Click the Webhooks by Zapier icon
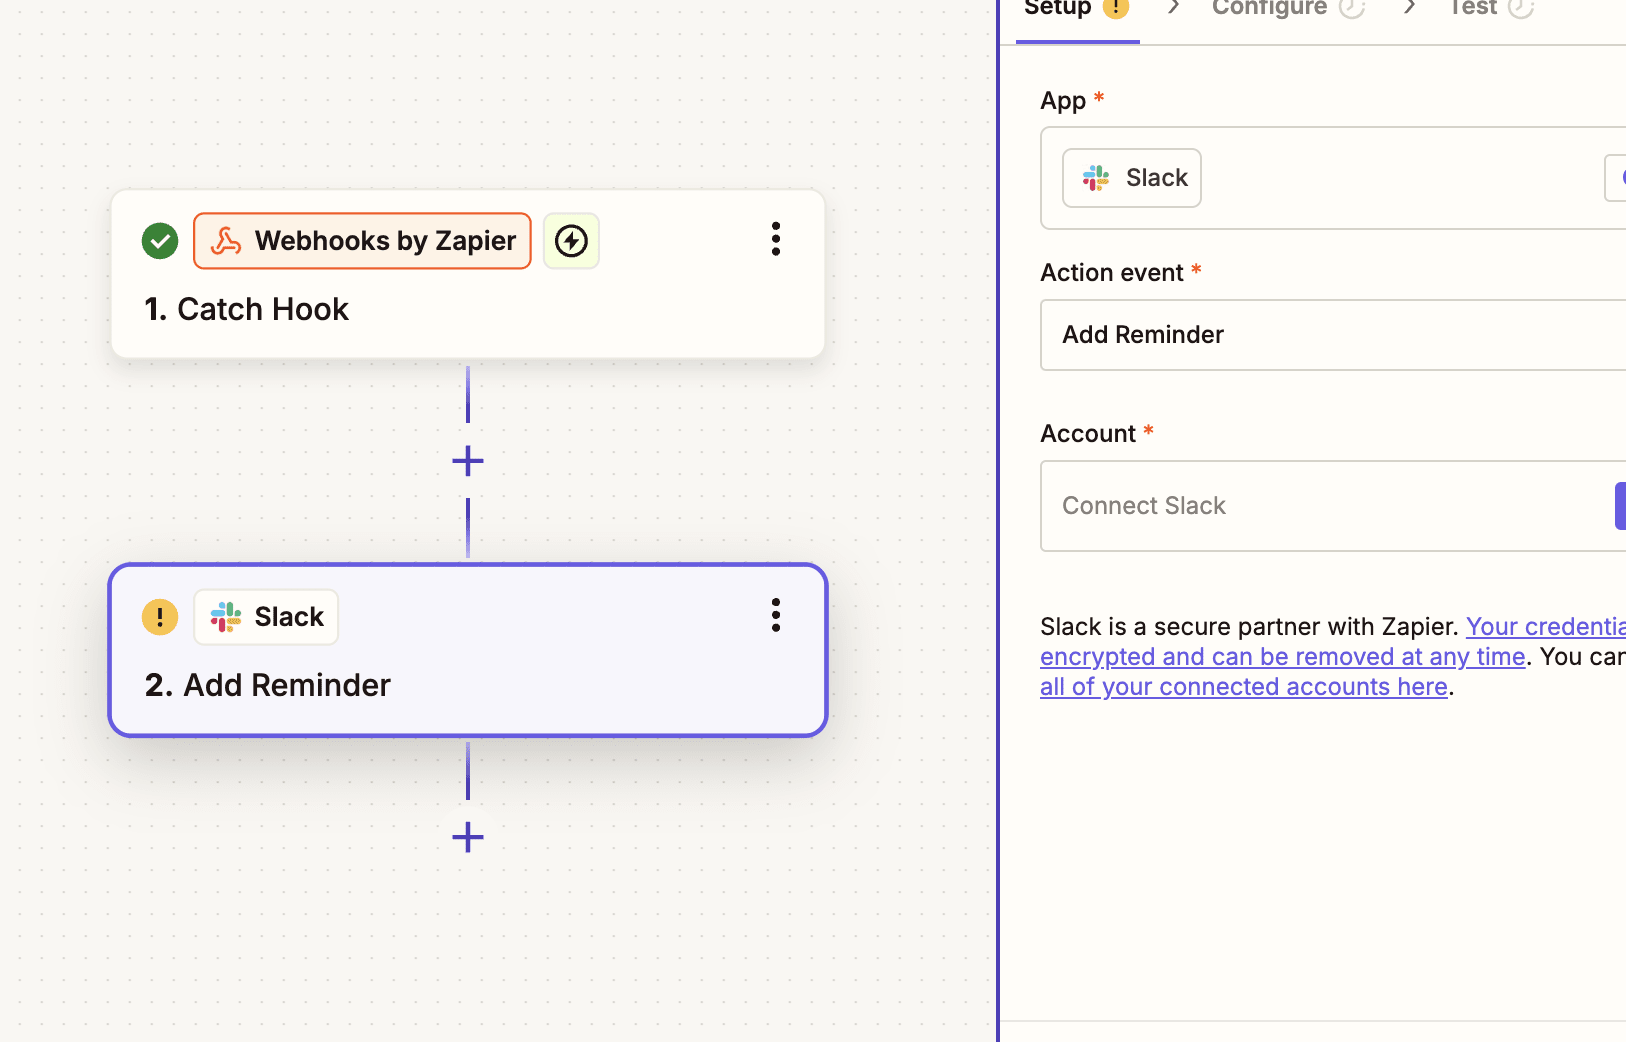 coord(227,240)
